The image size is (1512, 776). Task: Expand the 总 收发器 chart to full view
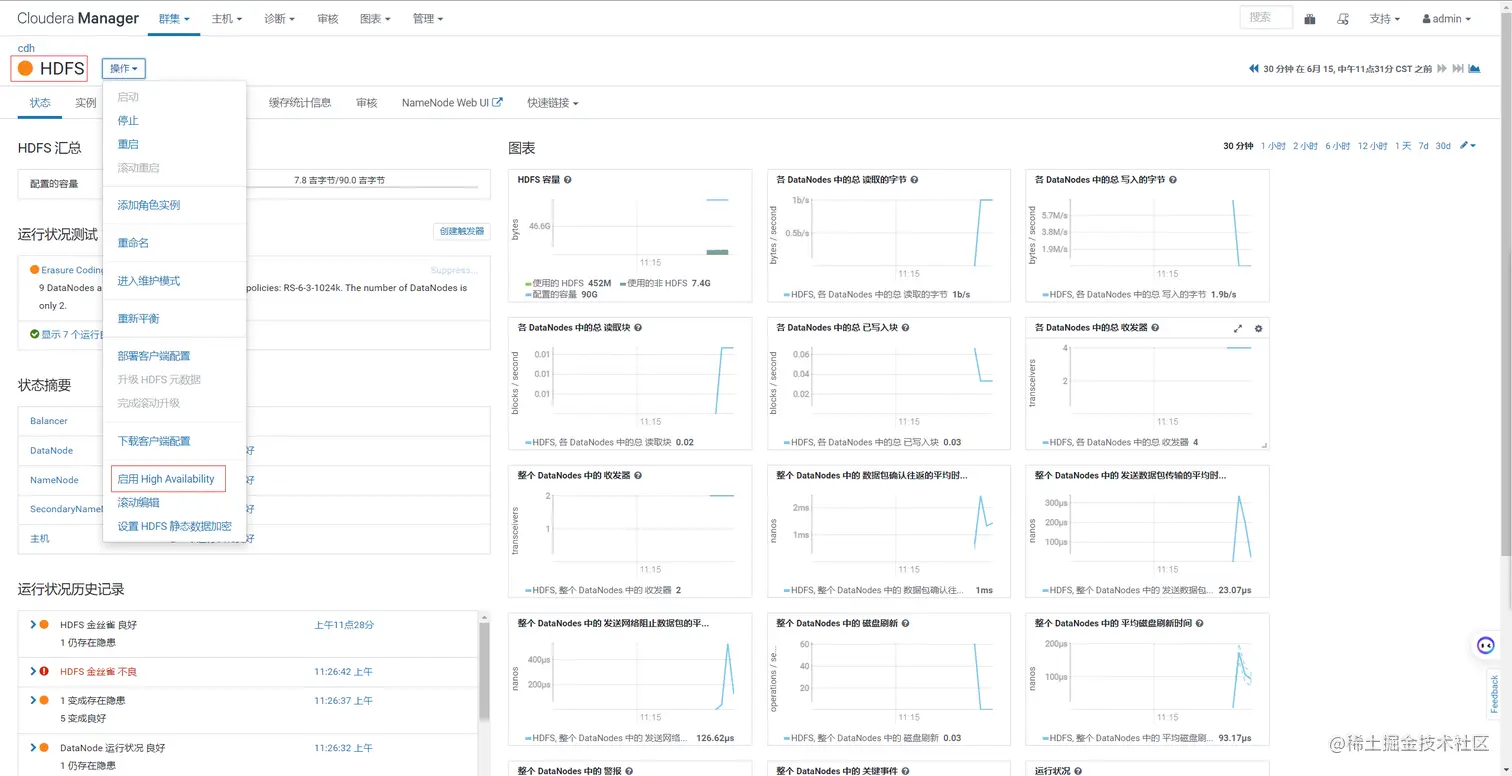coord(1238,328)
